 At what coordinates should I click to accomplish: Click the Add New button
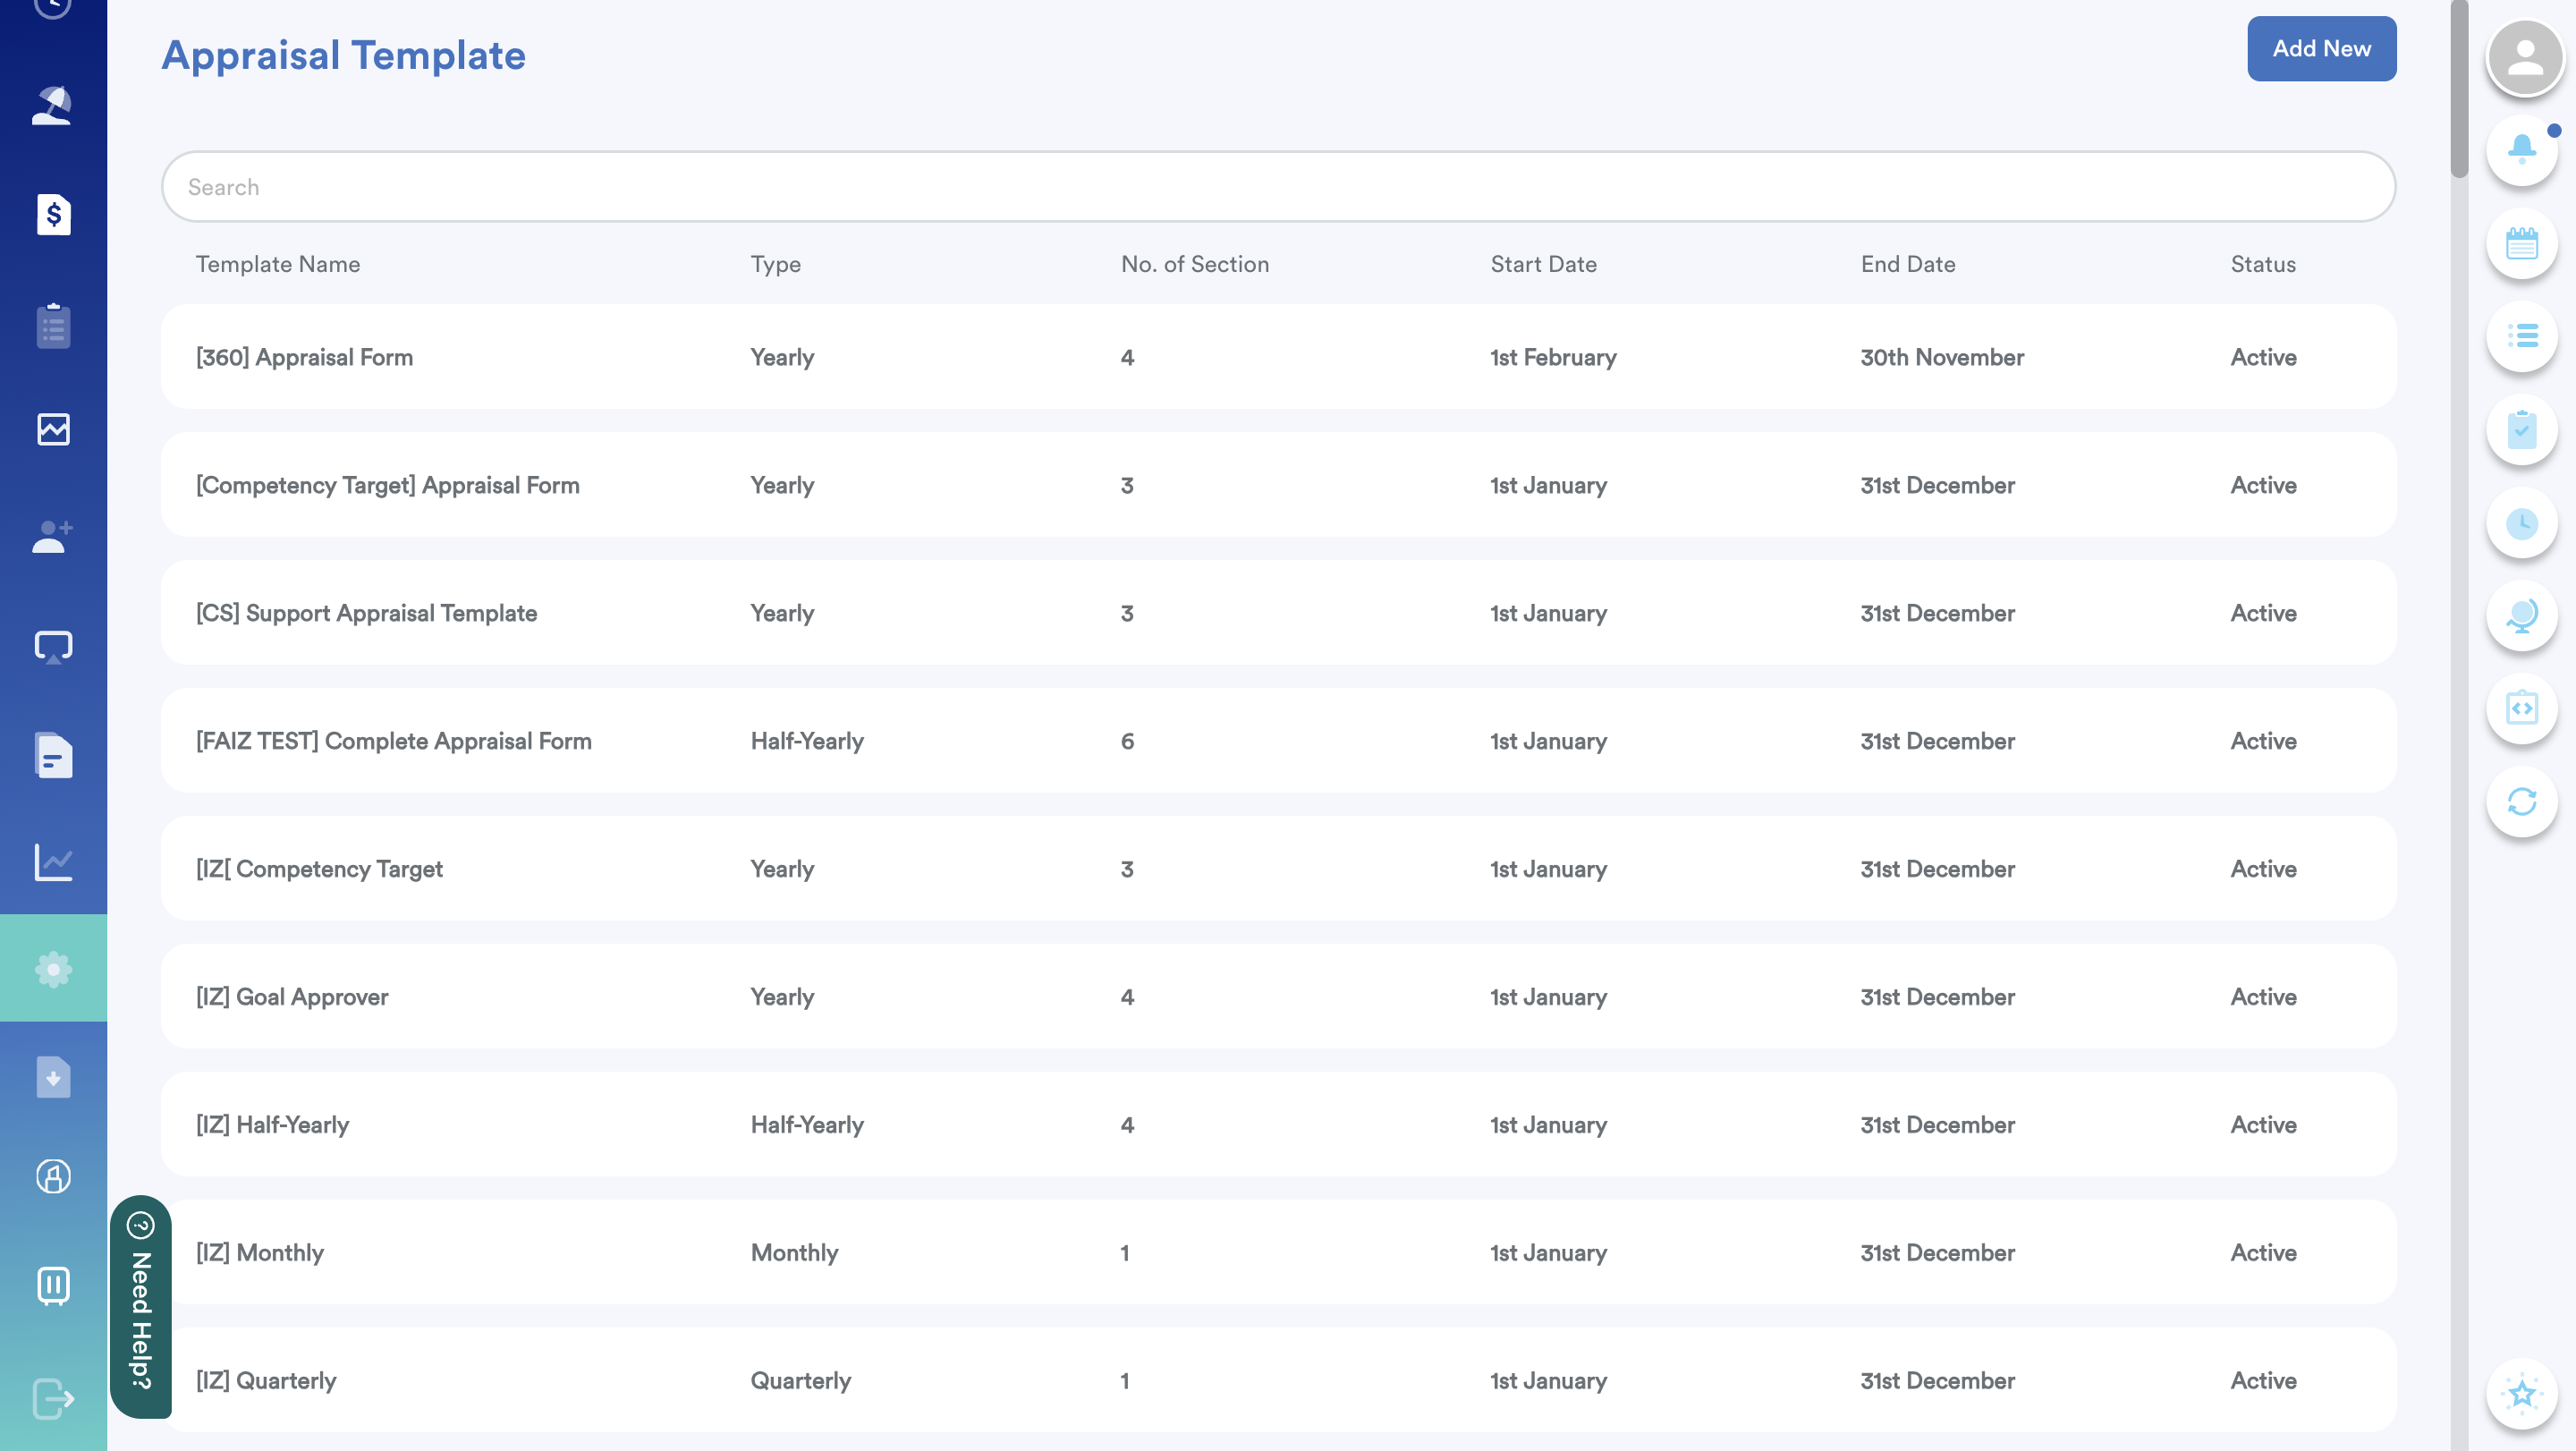coord(2320,48)
